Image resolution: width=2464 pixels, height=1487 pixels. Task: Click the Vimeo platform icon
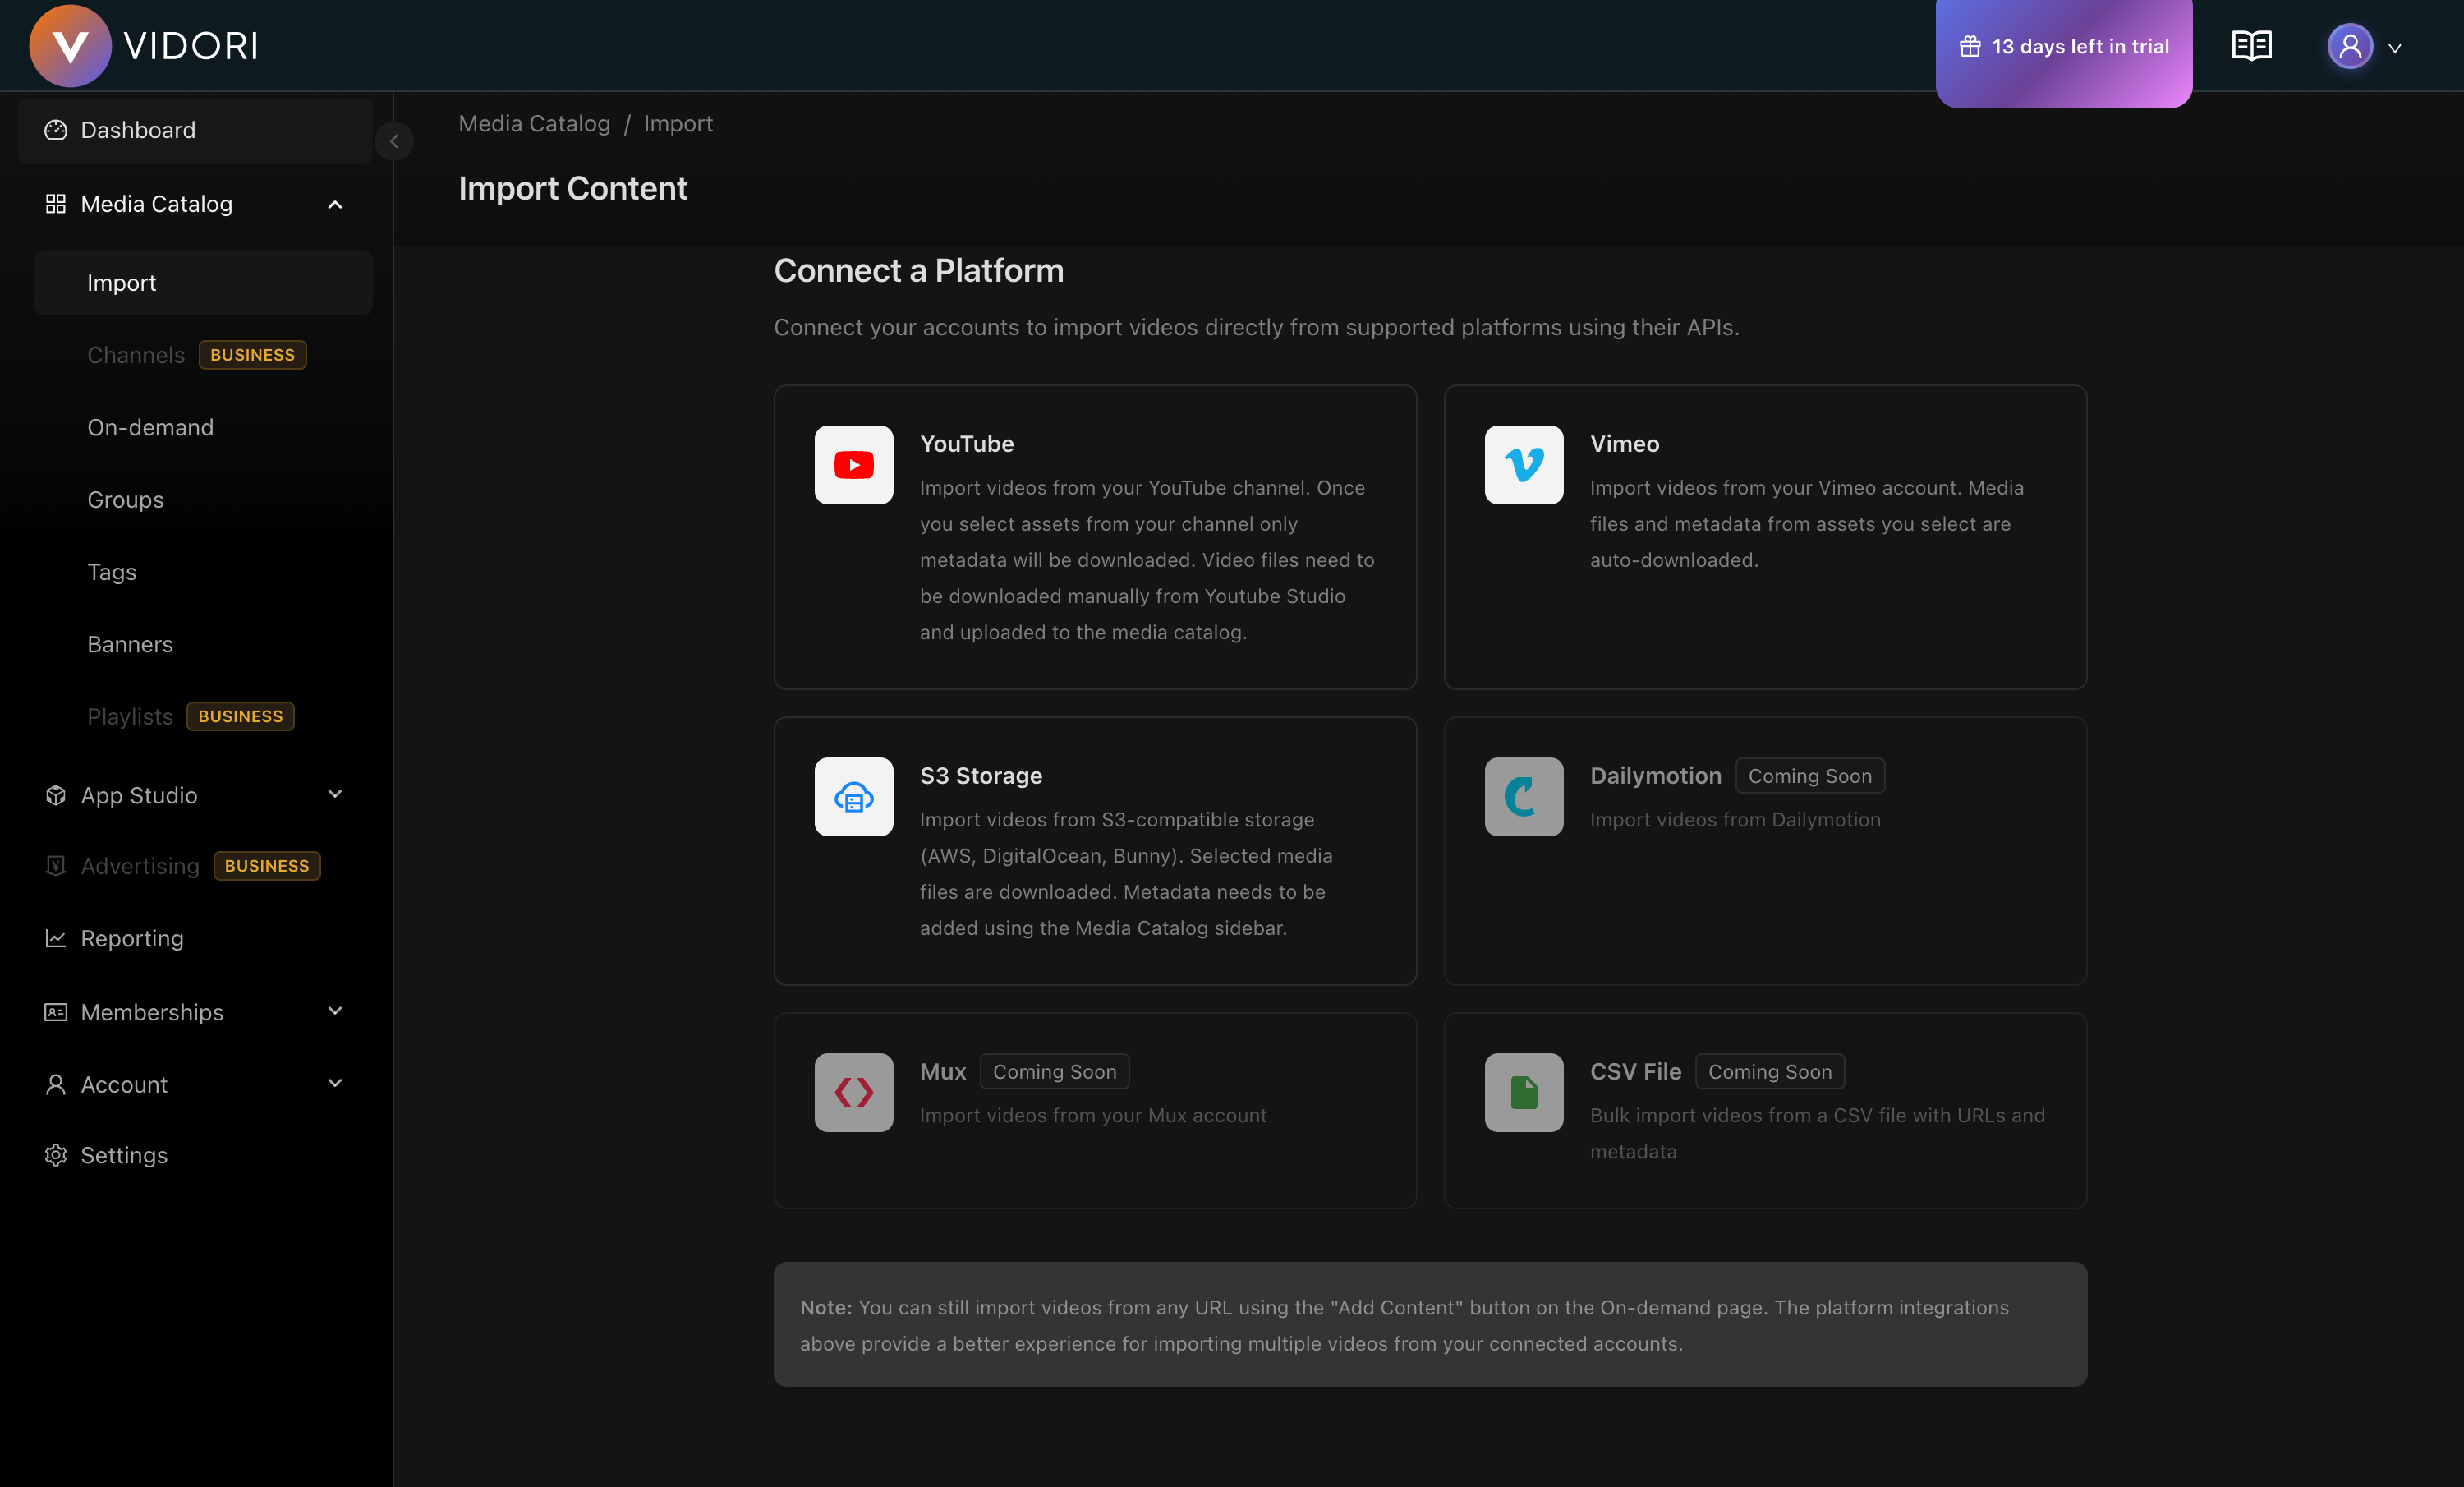tap(1523, 464)
